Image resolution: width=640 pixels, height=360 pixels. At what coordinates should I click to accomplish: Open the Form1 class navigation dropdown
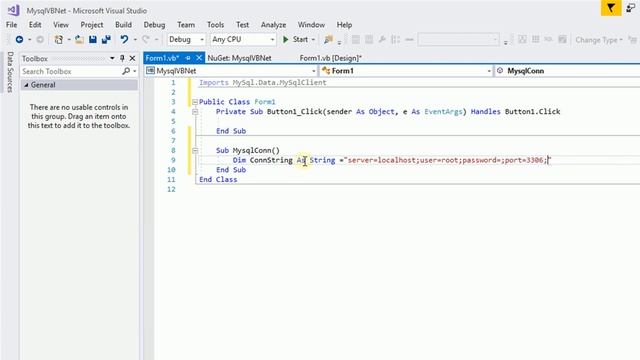click(x=407, y=71)
